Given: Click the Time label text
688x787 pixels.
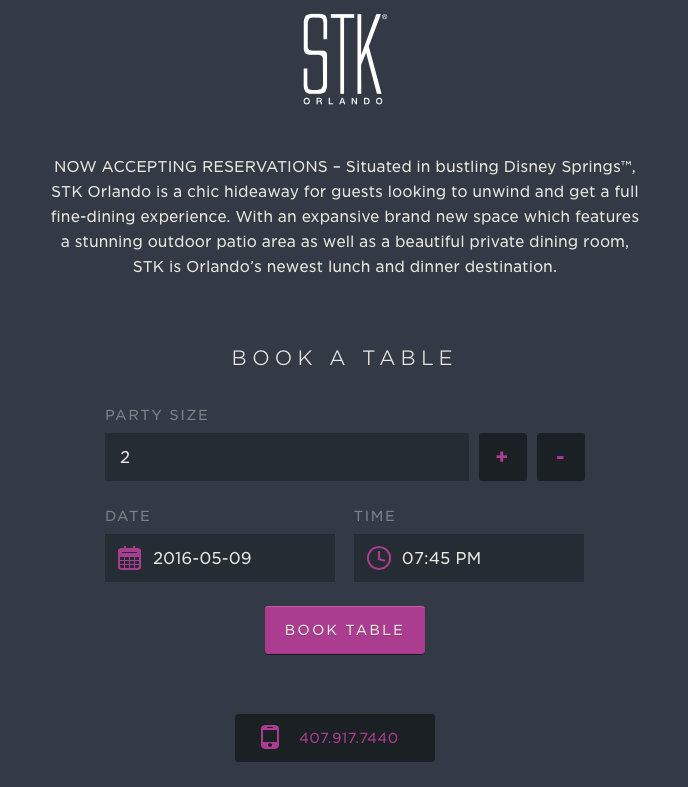Looking at the screenshot, I should [x=375, y=516].
